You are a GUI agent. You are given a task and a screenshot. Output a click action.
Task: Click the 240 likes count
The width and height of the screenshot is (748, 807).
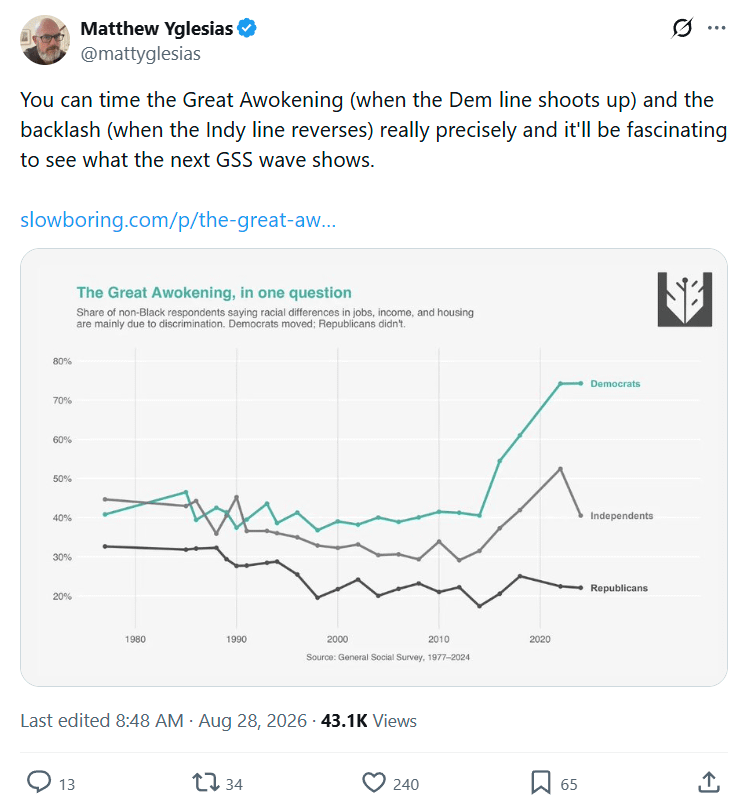pyautogui.click(x=406, y=784)
